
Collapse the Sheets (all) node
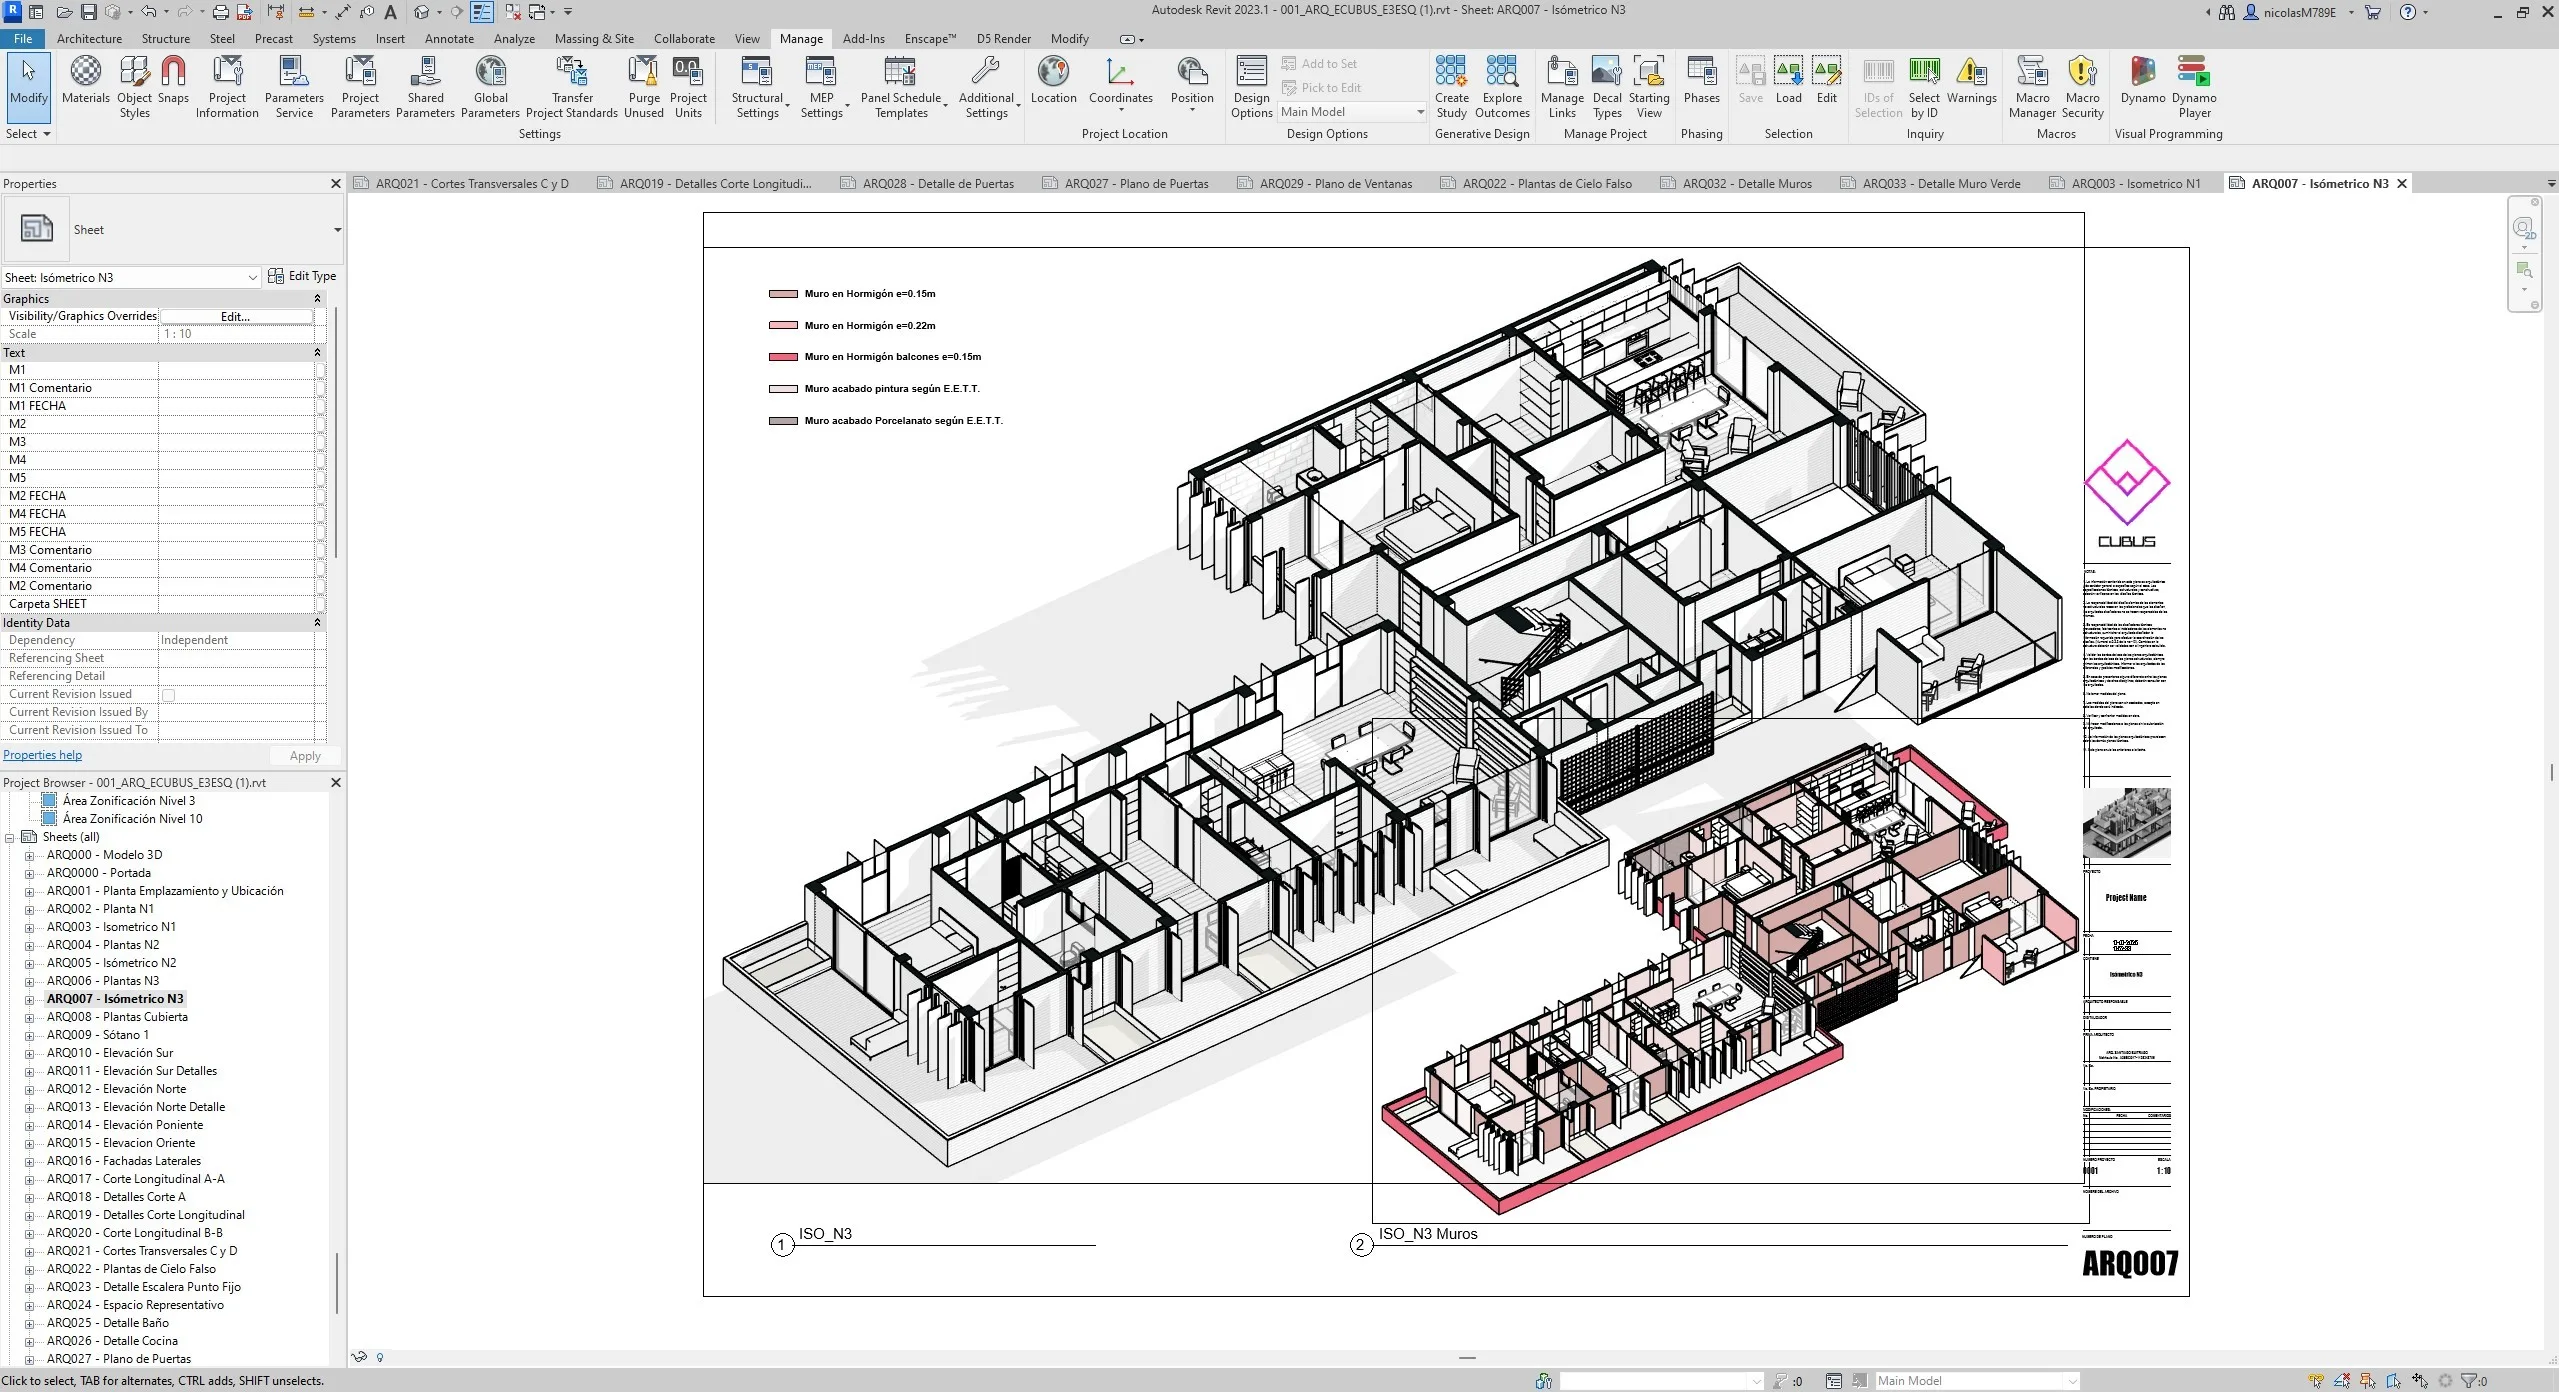click(x=9, y=838)
